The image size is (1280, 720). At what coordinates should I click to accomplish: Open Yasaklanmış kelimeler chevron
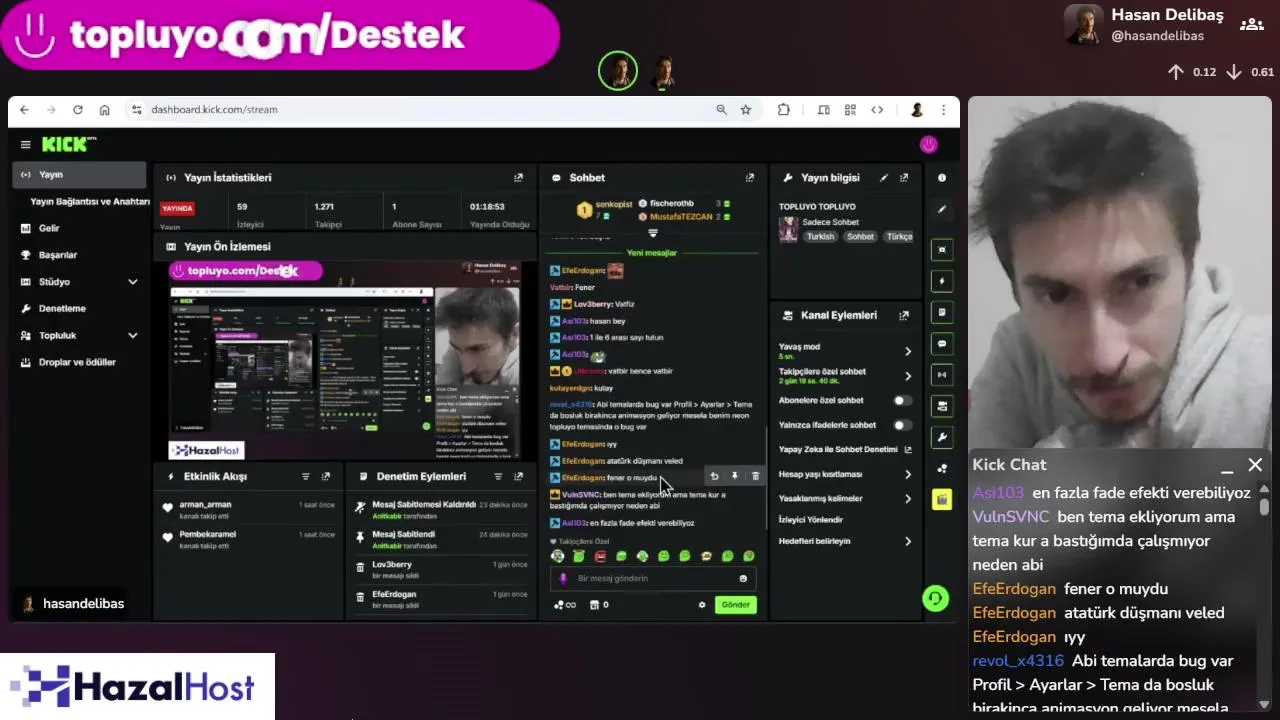point(908,498)
